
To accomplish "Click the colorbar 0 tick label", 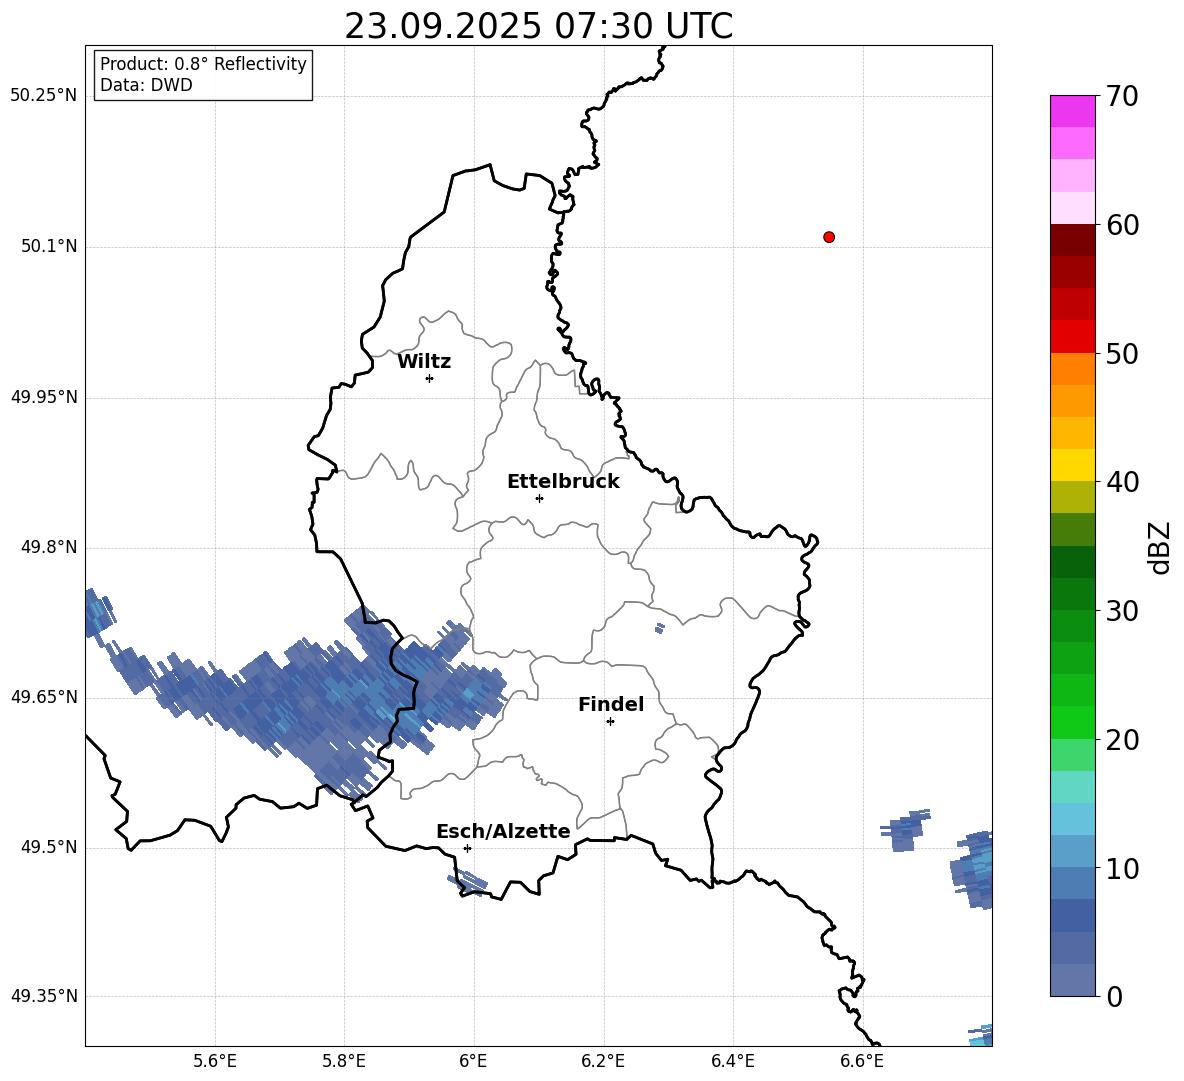I will tap(1114, 996).
